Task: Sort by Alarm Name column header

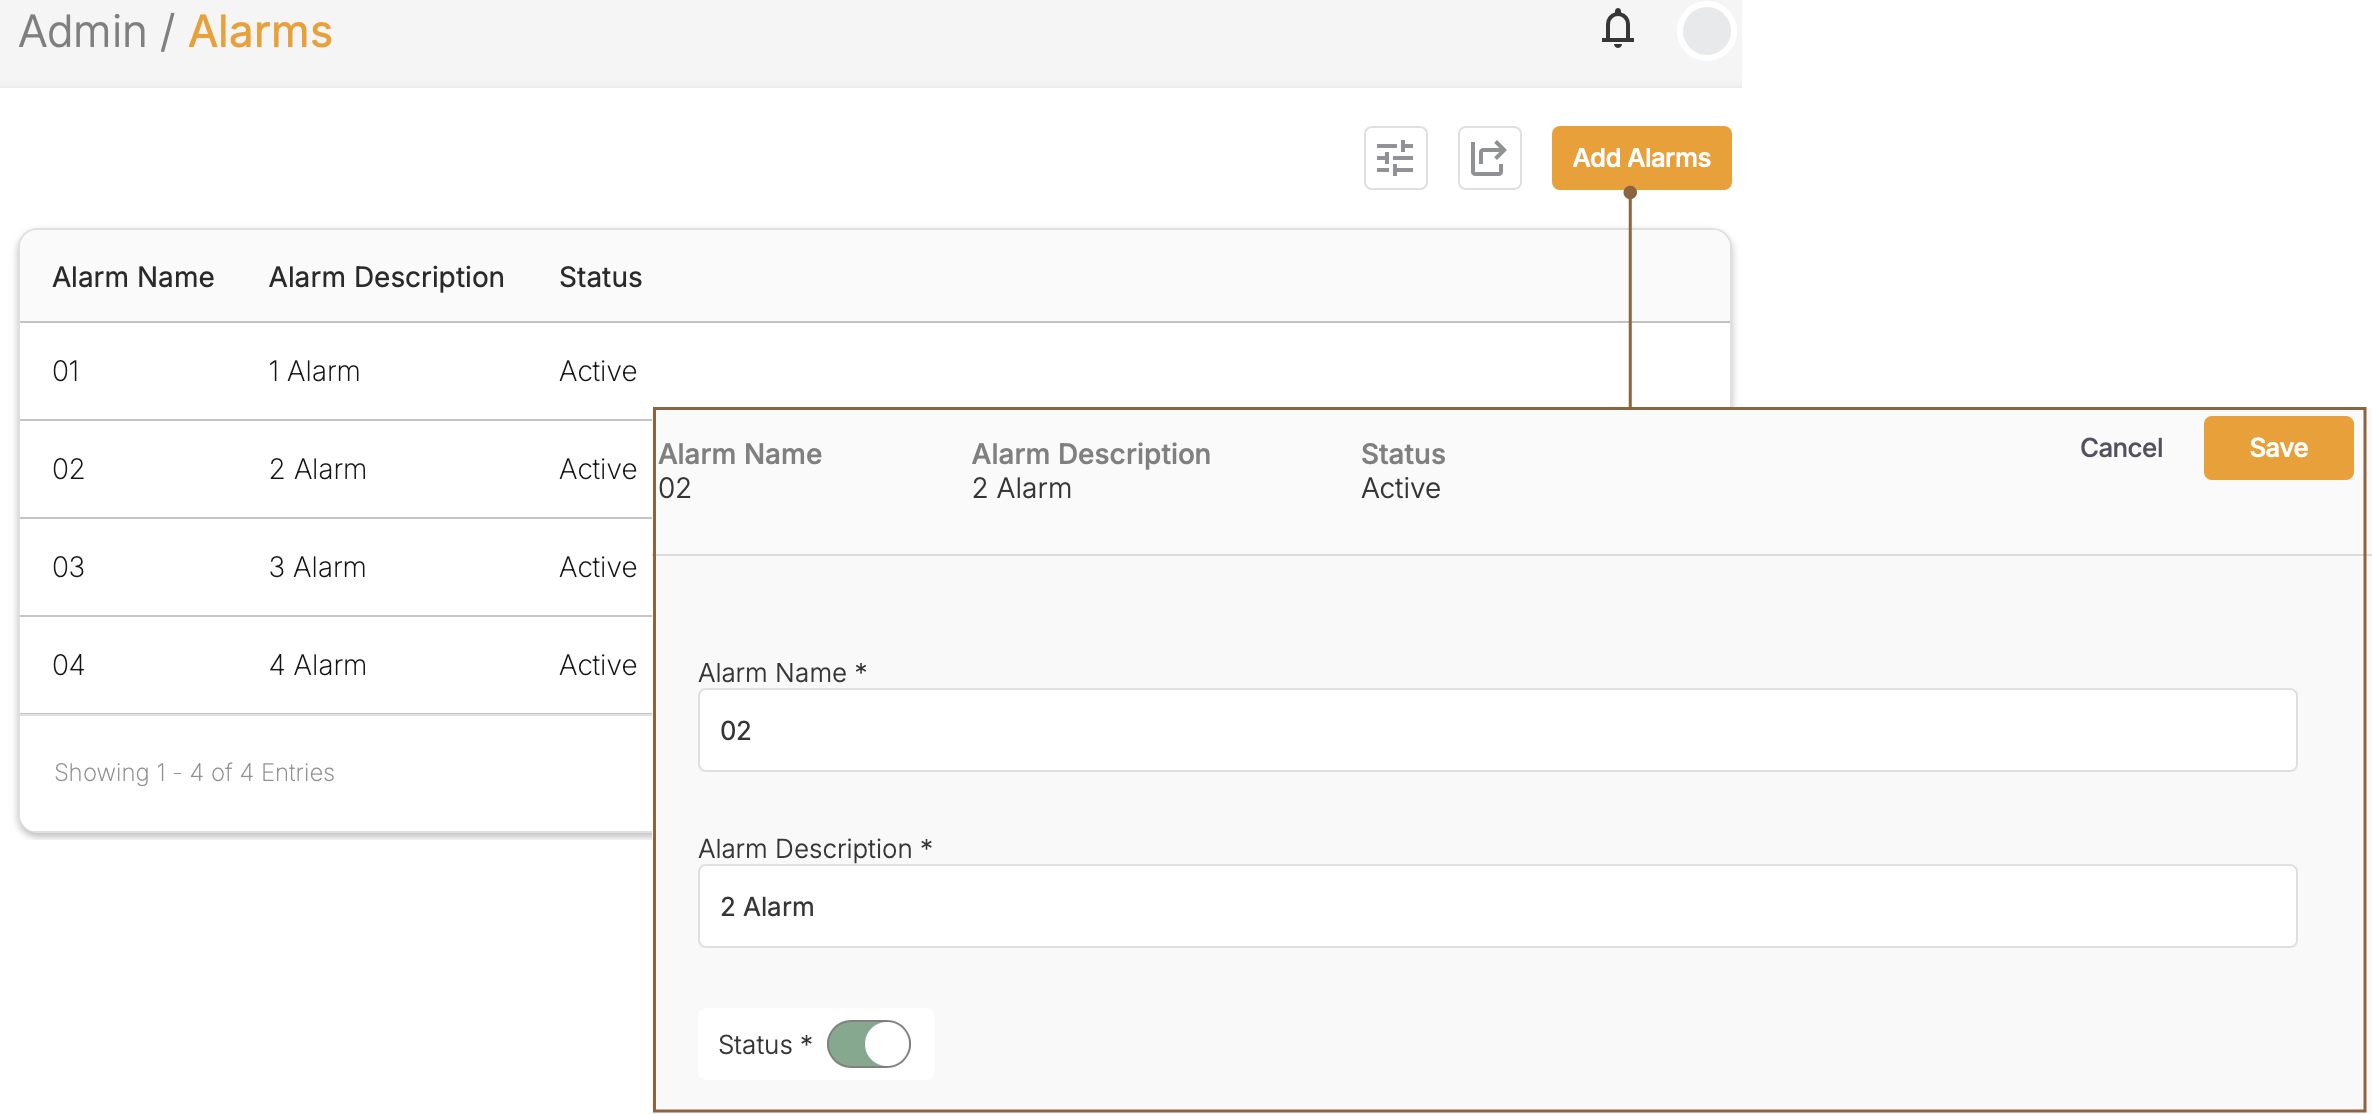Action: 133,277
